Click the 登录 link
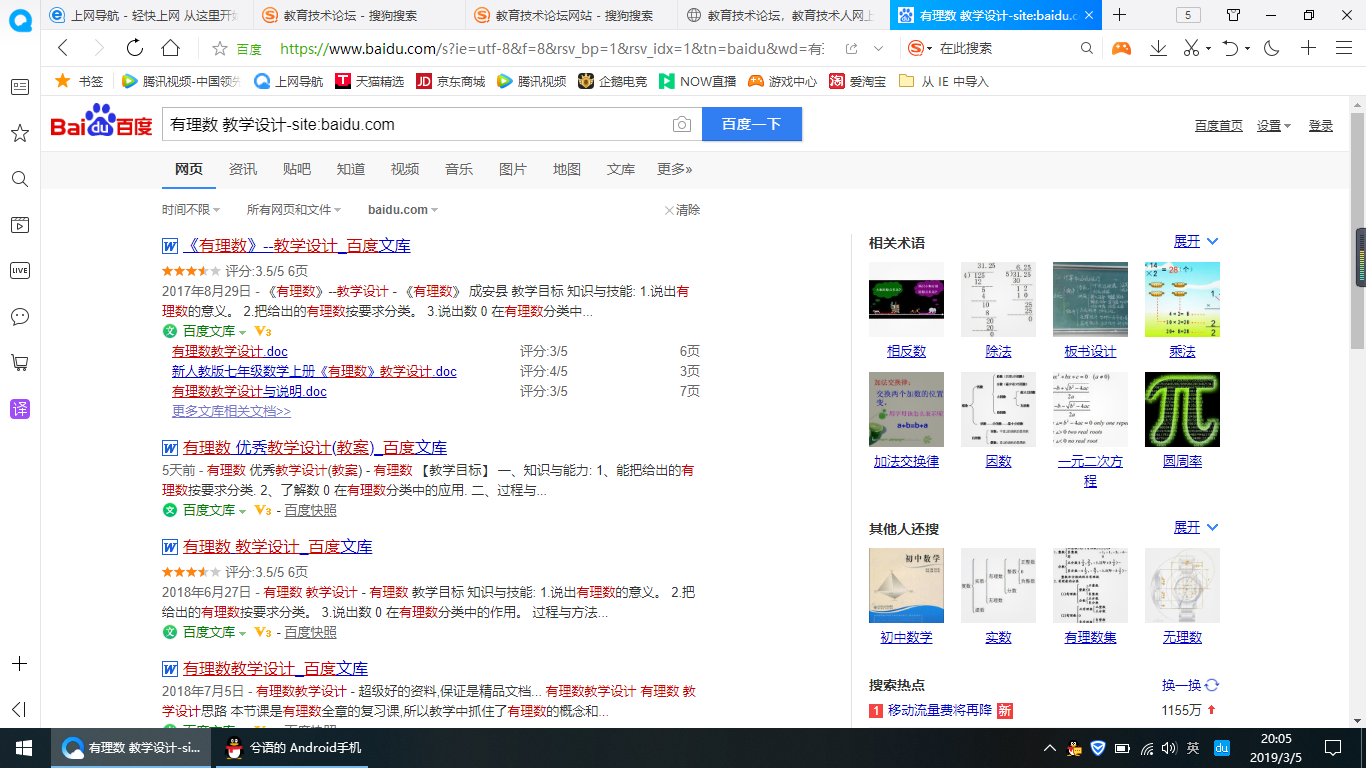 click(x=1321, y=125)
